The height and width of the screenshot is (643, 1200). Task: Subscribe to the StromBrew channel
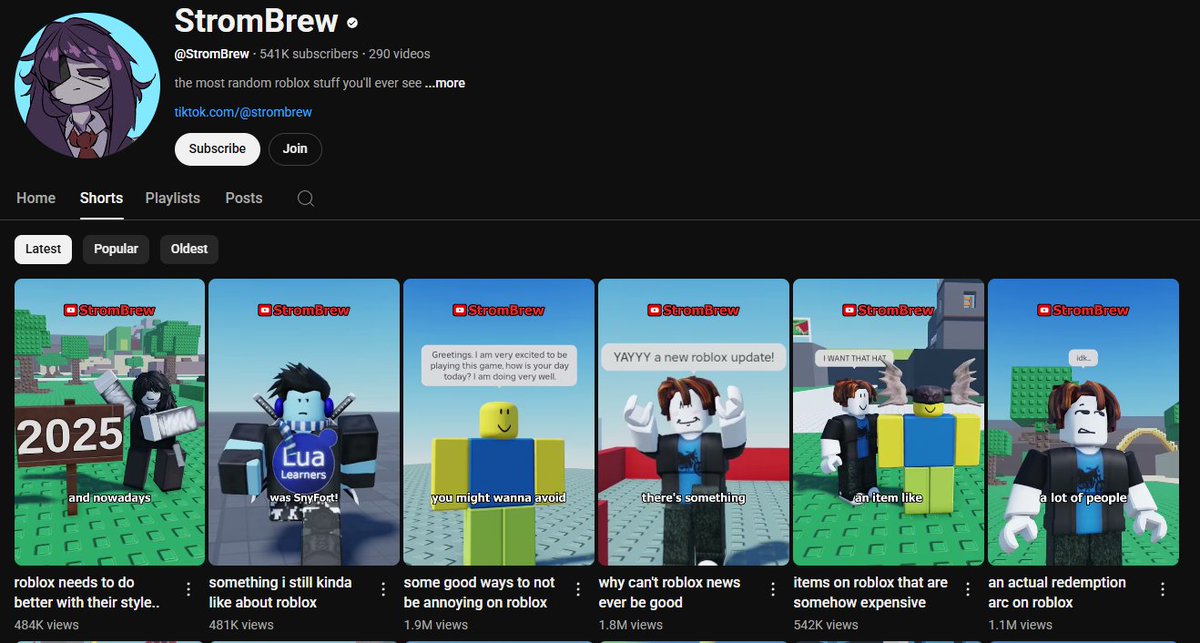coord(217,149)
